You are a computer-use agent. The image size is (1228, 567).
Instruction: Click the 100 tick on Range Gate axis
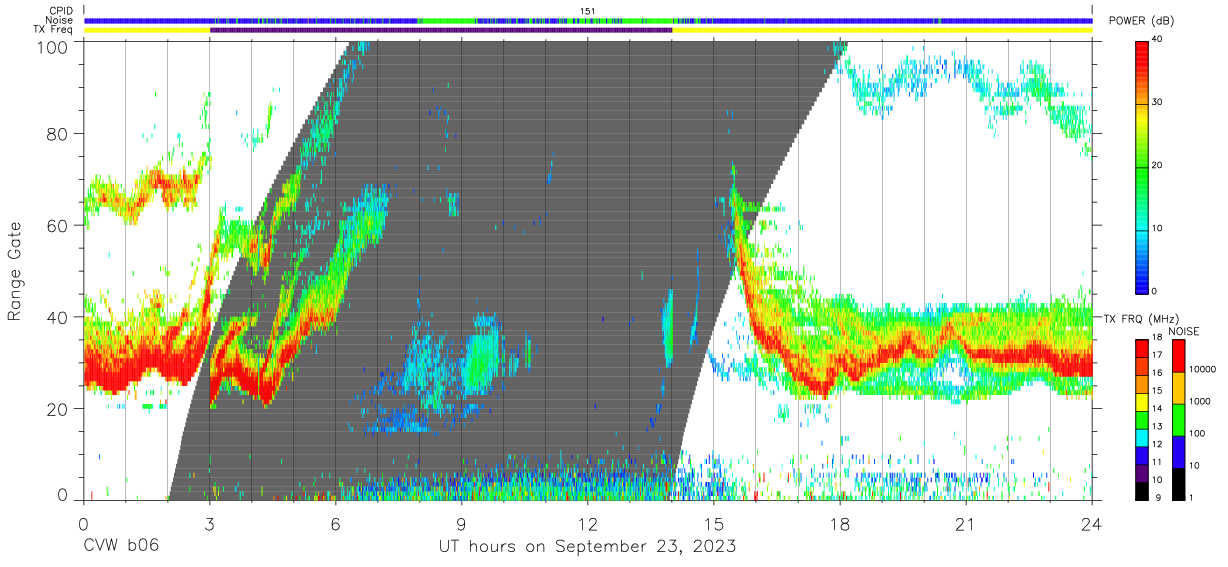pyautogui.click(x=53, y=46)
